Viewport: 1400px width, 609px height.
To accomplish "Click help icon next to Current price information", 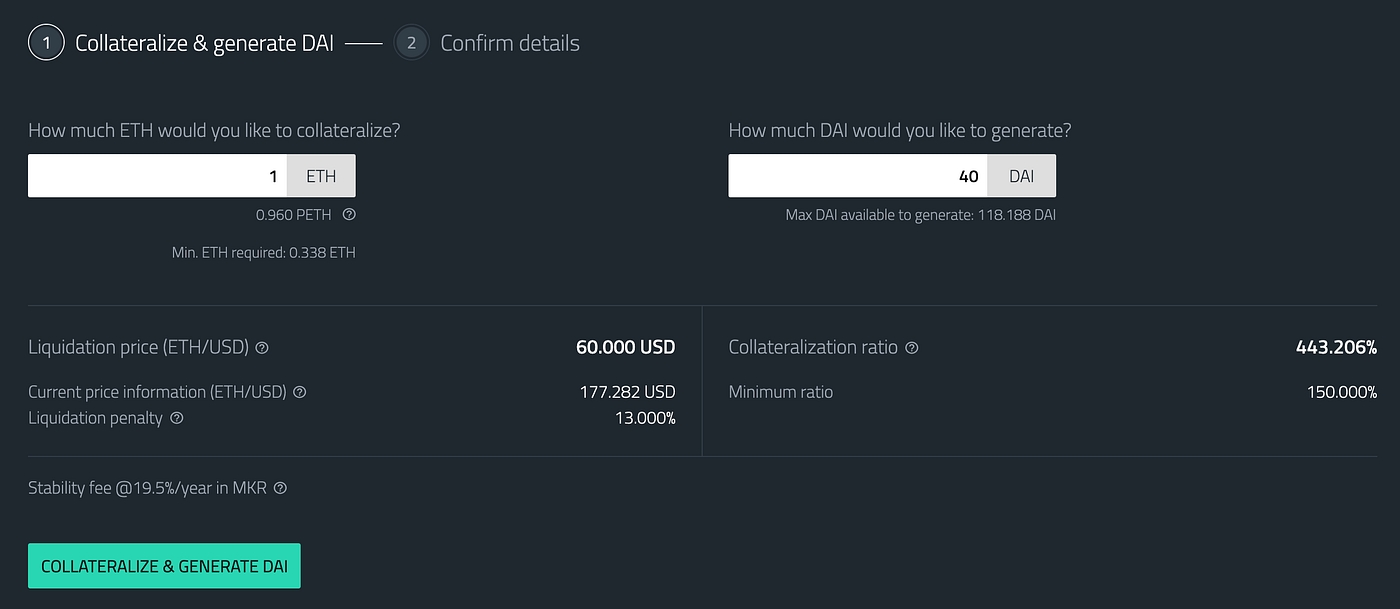I will point(300,392).
